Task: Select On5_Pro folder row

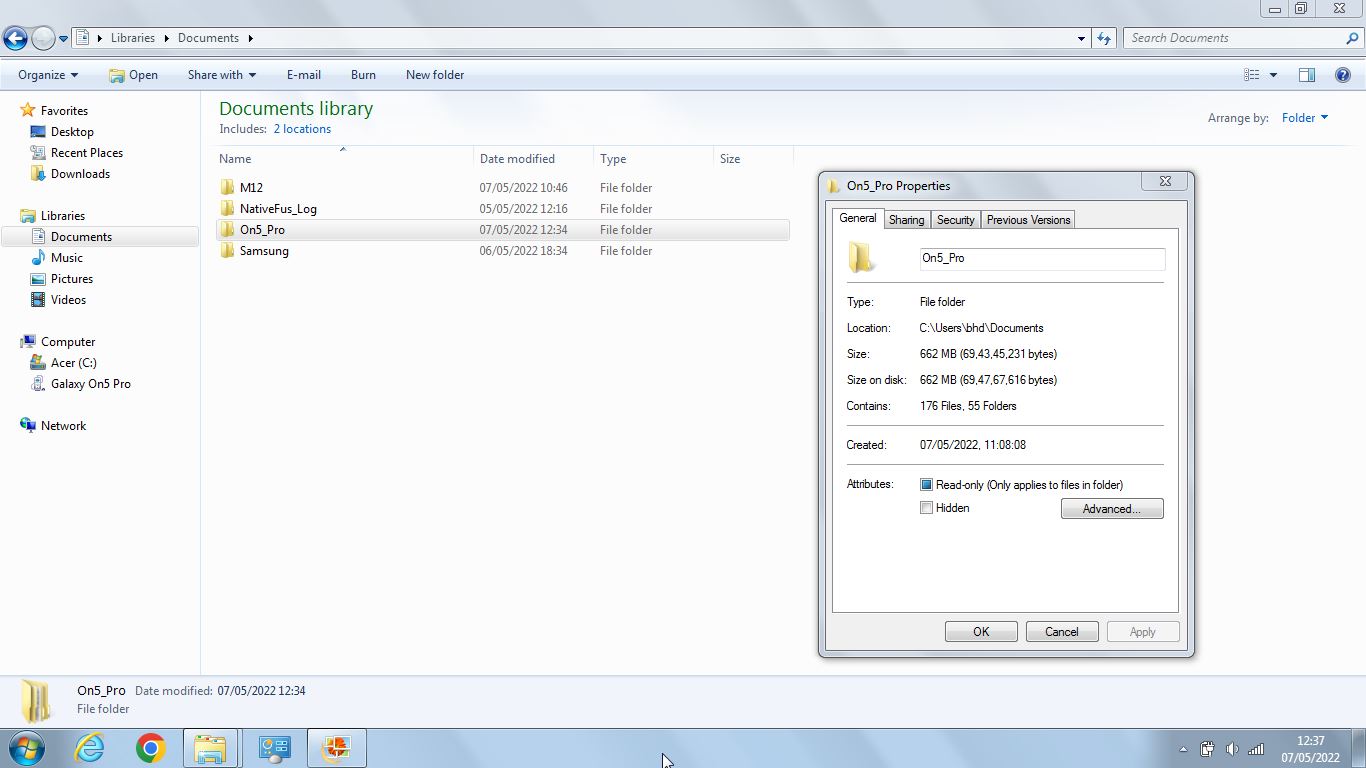Action: [502, 230]
